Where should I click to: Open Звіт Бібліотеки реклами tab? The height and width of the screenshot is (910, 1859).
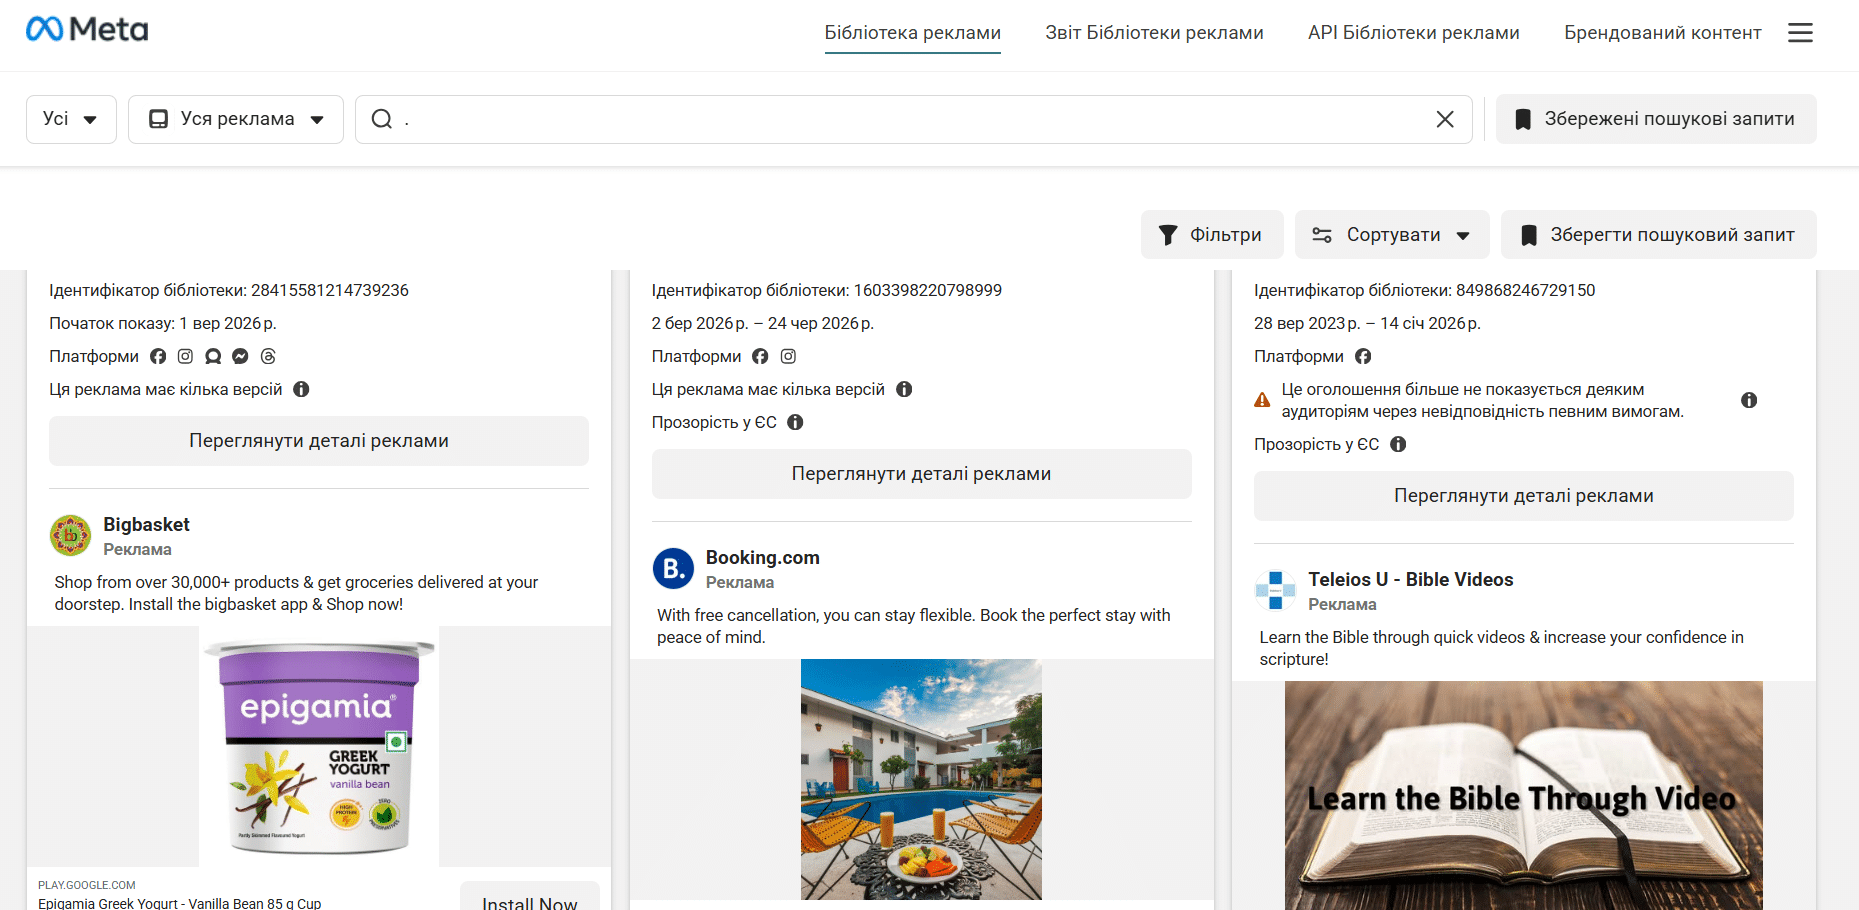[1154, 33]
